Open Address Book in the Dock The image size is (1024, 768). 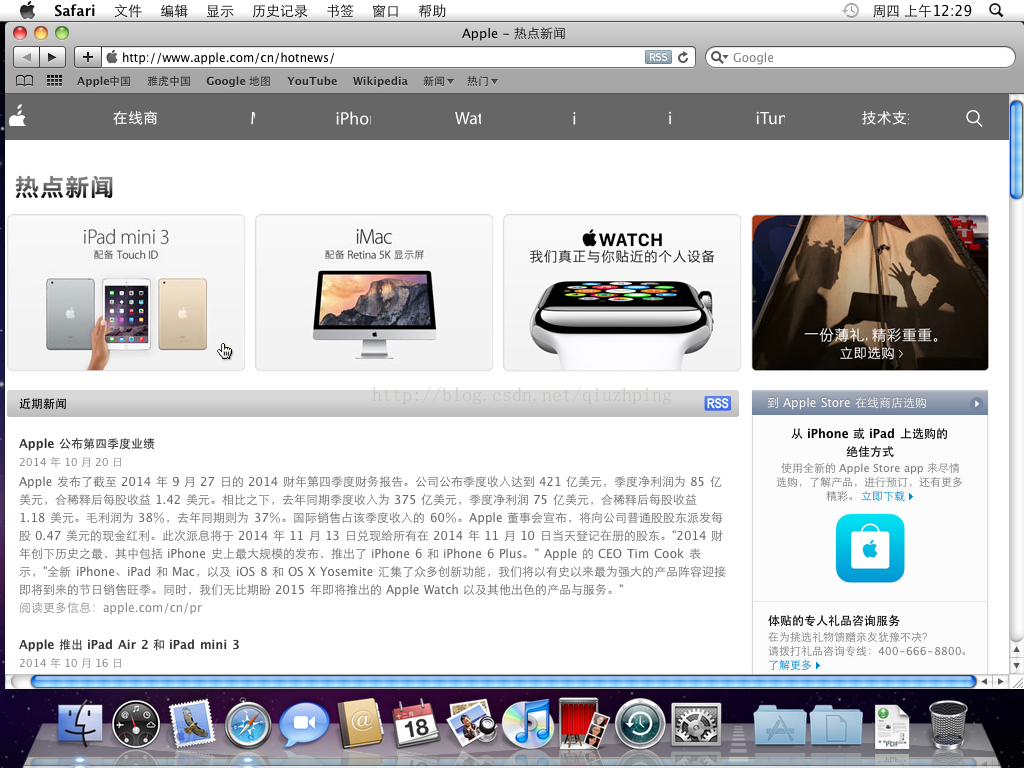coord(360,723)
